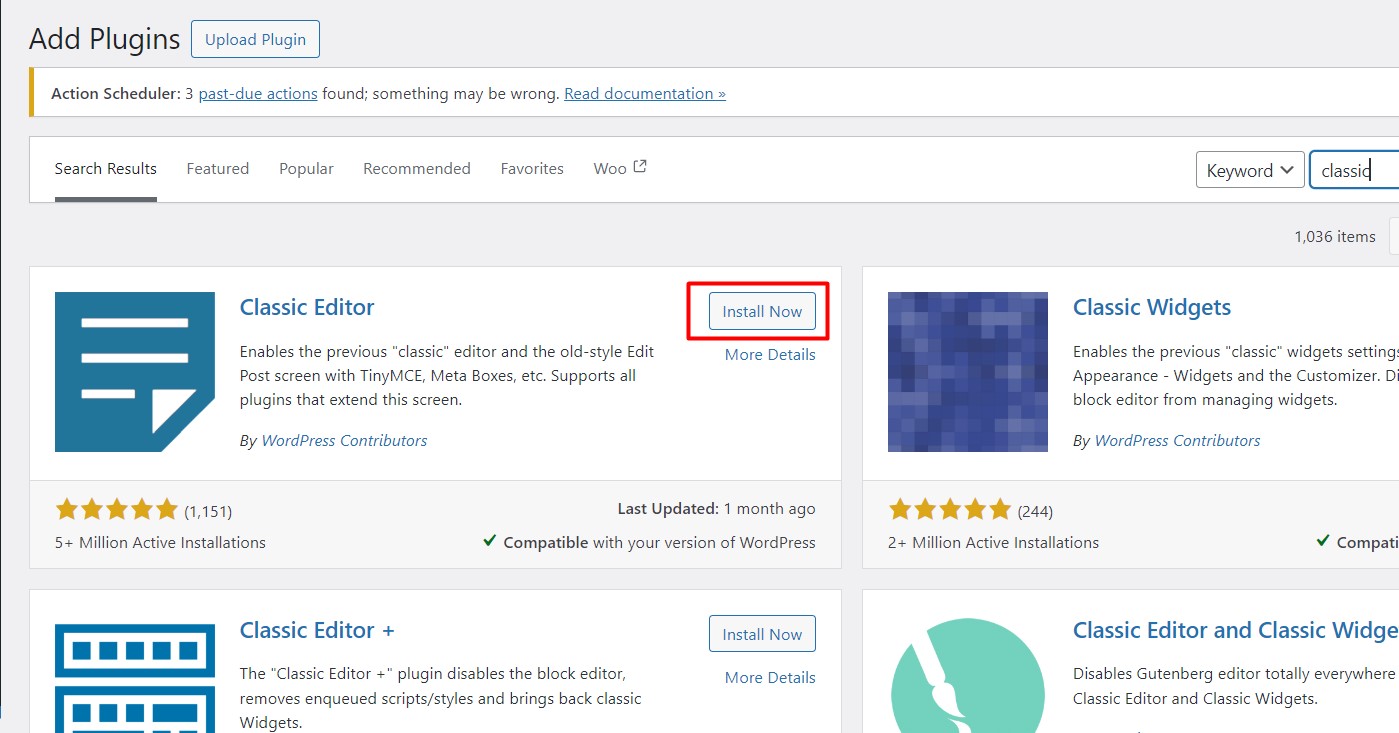Switch to the Featured tab
Viewport: 1399px width, 733px height.
[218, 168]
